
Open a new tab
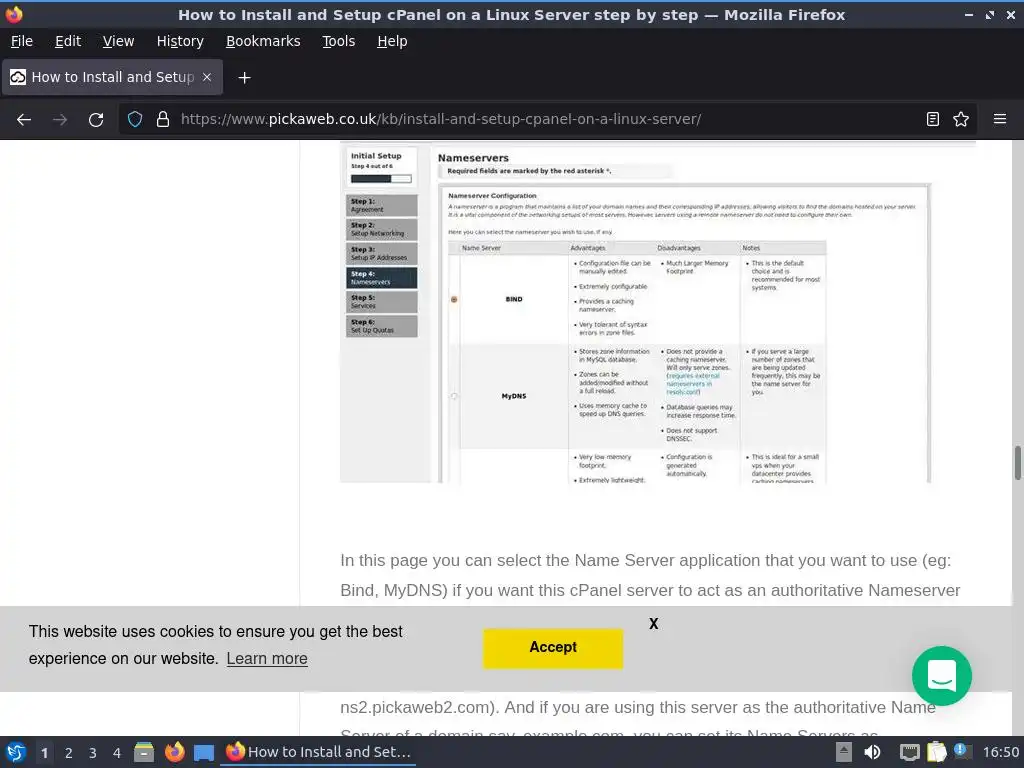[244, 78]
